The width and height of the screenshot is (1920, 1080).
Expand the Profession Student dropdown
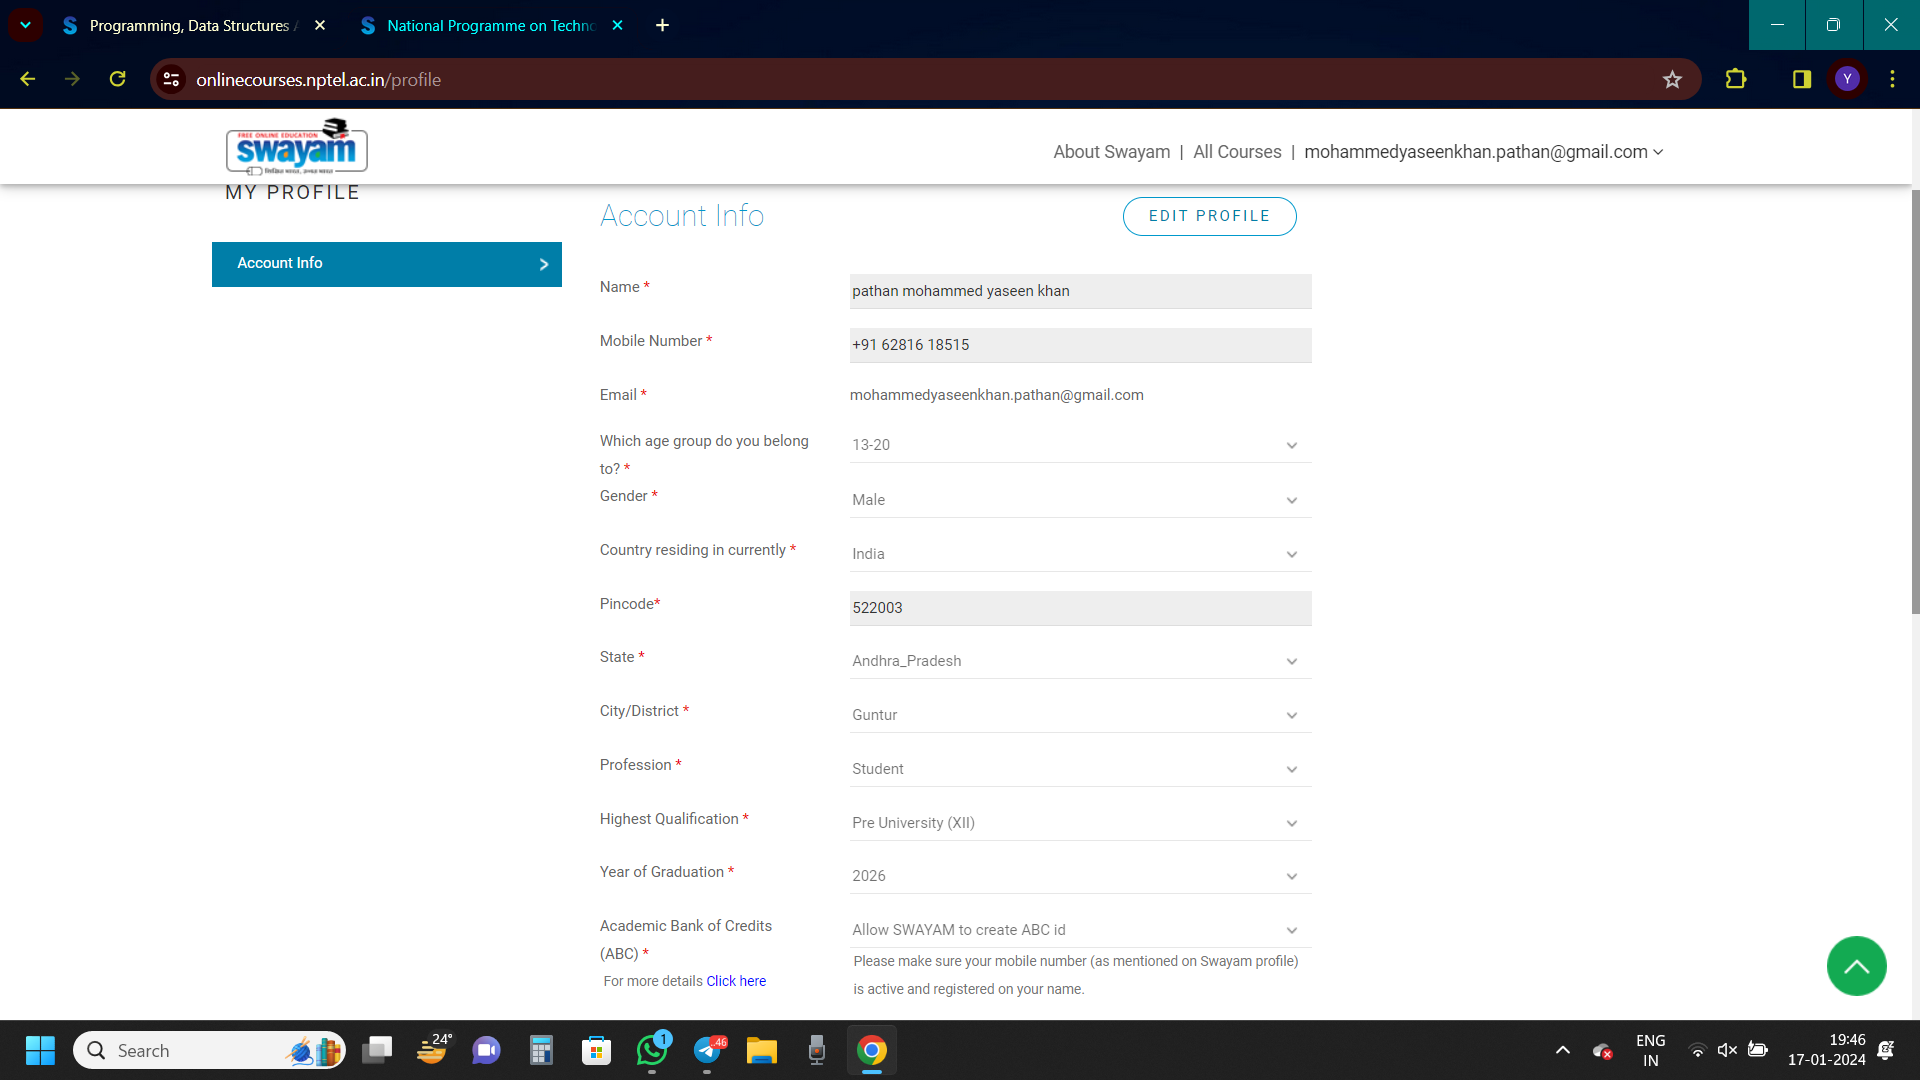pyautogui.click(x=1080, y=769)
